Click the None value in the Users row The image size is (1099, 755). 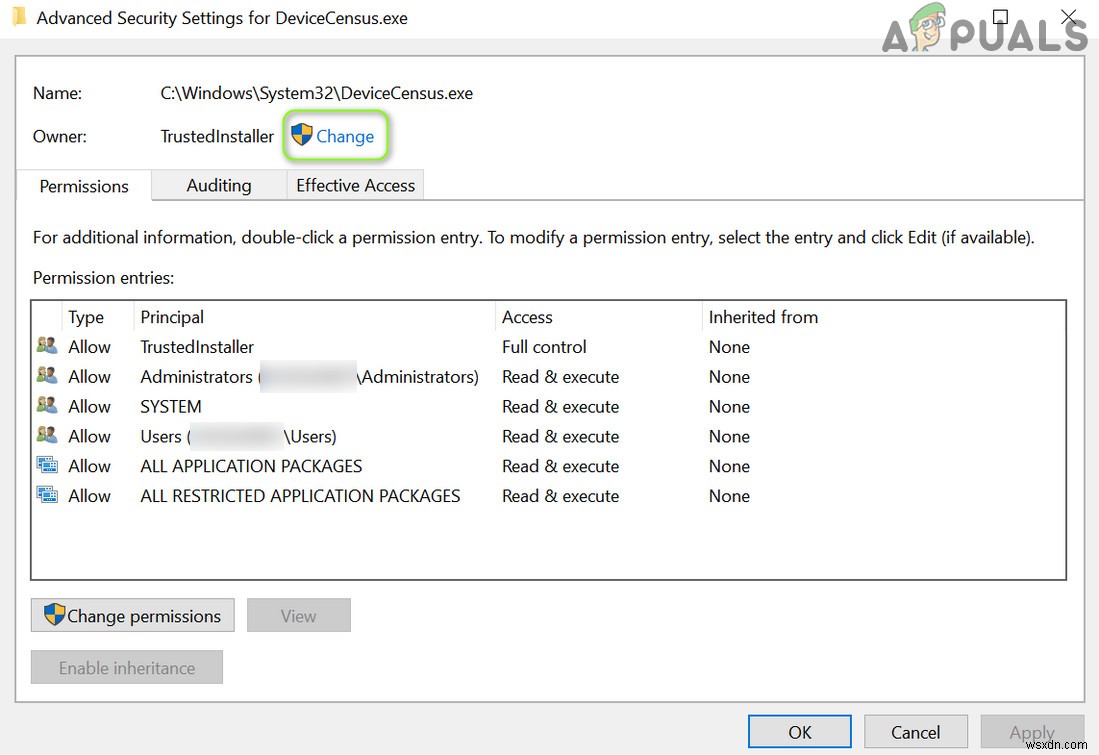(729, 436)
